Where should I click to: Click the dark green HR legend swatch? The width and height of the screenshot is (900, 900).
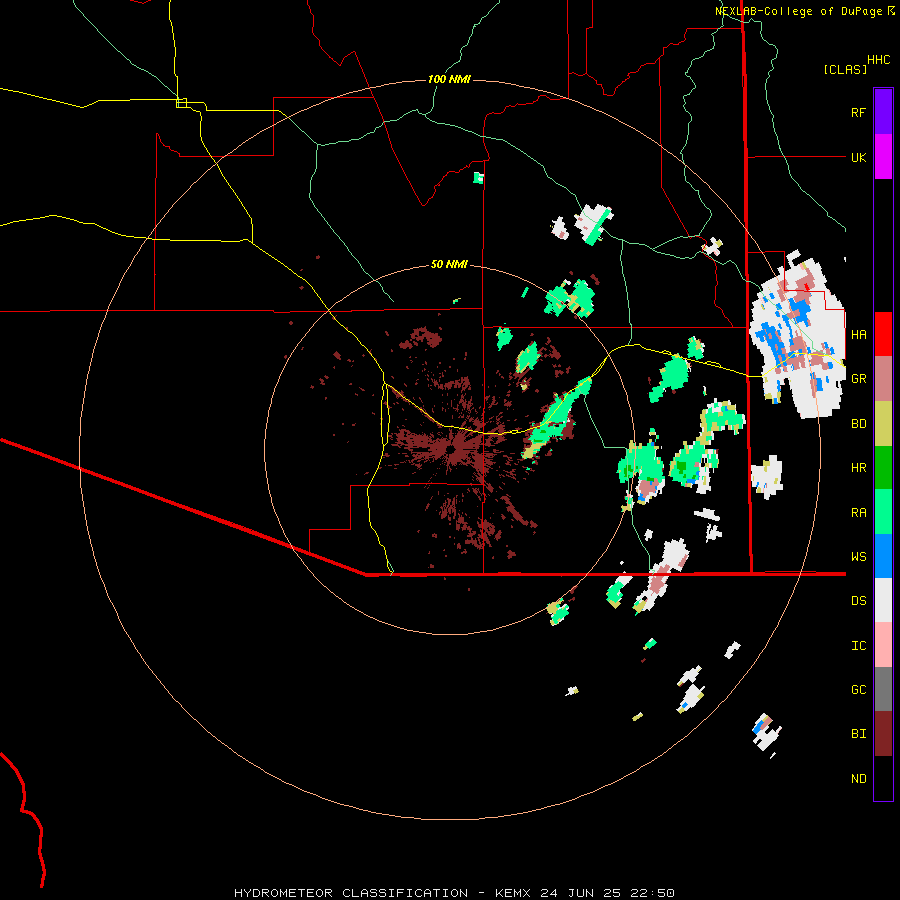(883, 468)
